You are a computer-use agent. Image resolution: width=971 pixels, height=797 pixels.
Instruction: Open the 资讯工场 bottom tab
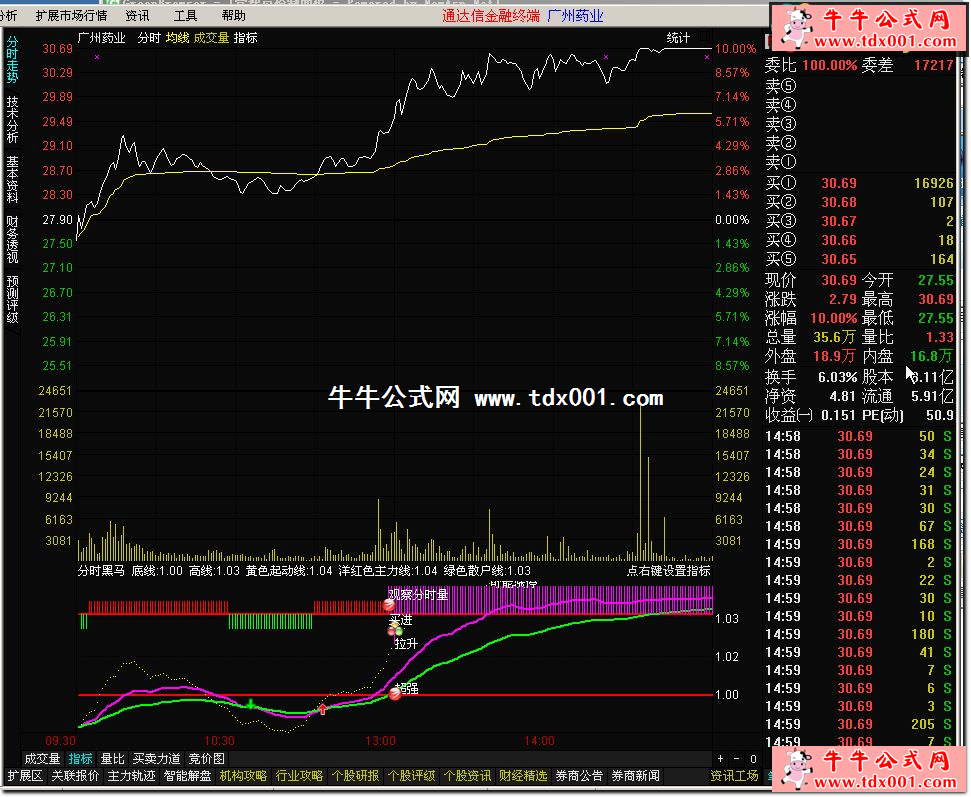[734, 777]
